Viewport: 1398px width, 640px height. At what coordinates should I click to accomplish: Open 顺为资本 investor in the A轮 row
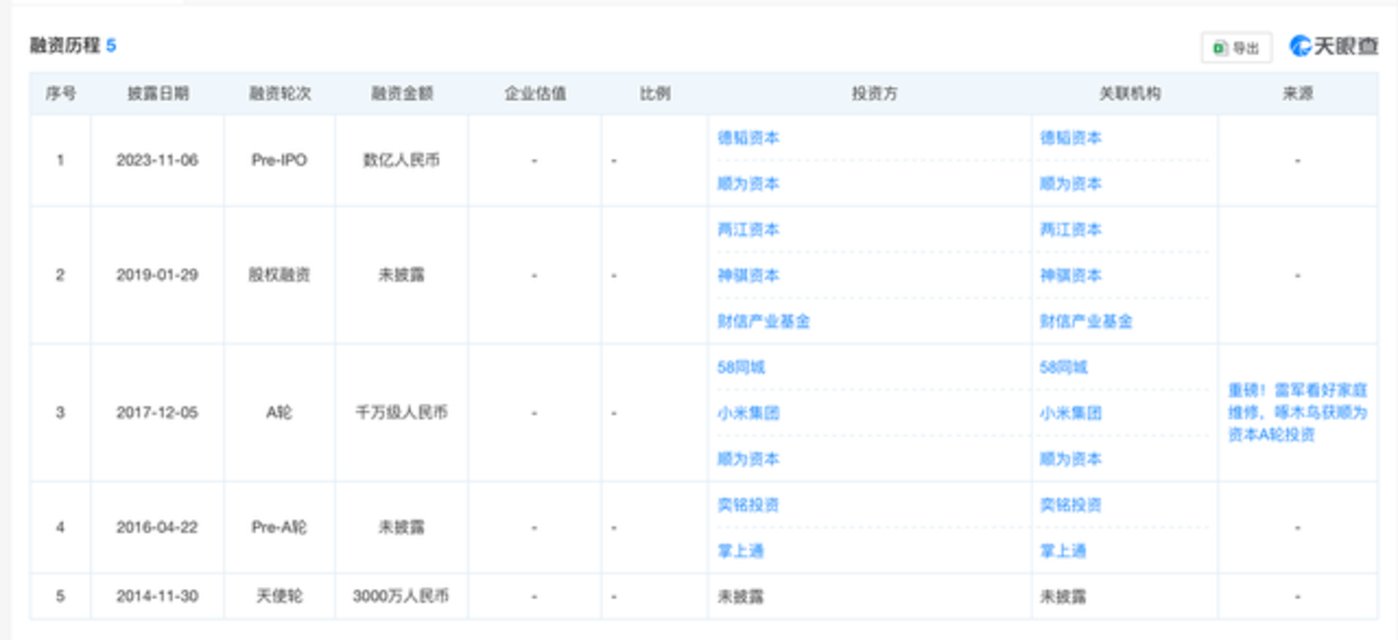pos(748,459)
